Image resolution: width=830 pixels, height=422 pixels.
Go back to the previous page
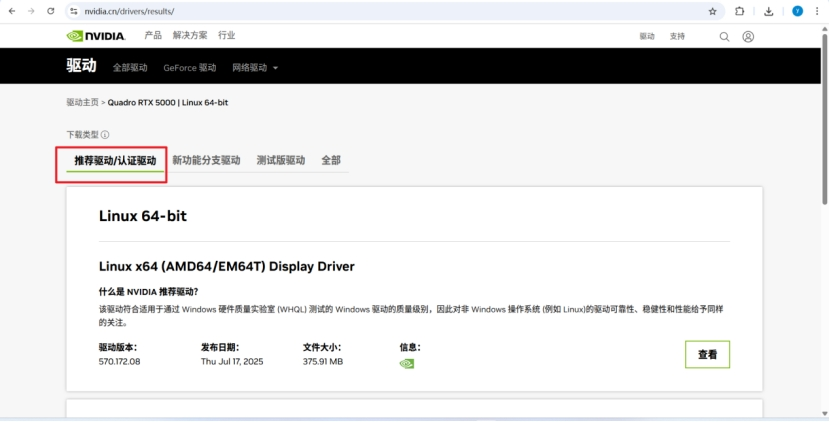click(12, 11)
